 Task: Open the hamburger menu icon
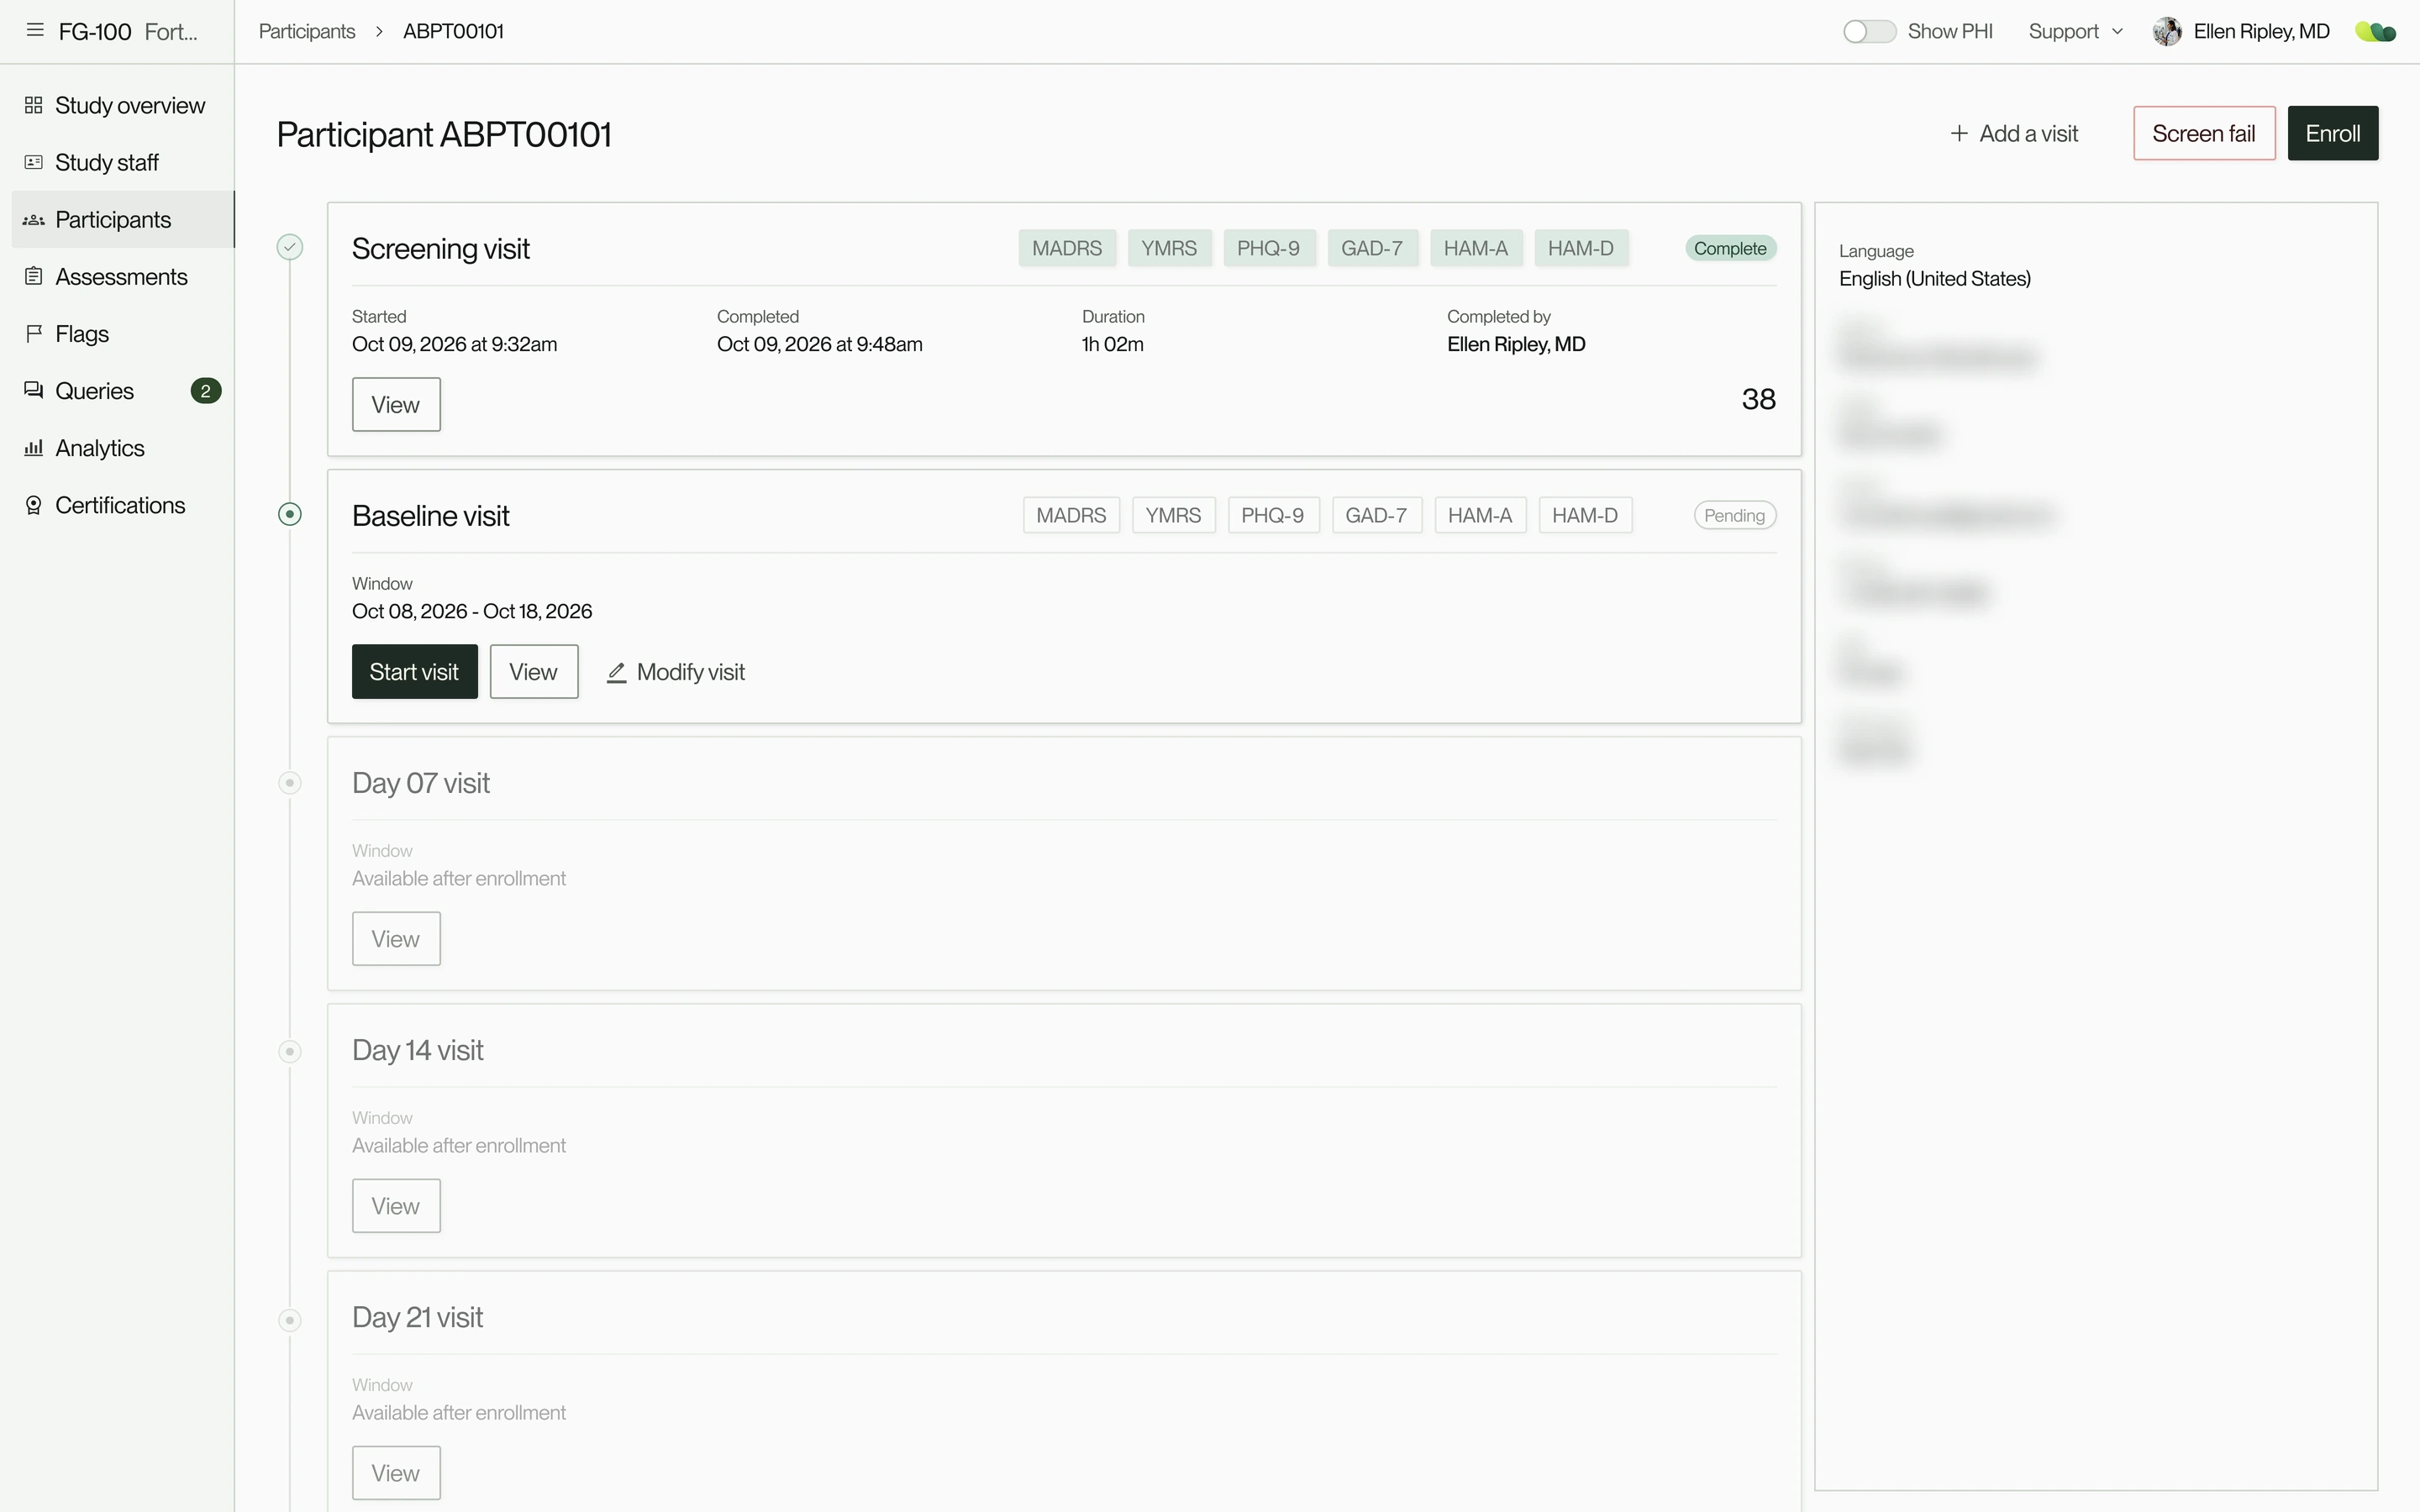point(35,30)
